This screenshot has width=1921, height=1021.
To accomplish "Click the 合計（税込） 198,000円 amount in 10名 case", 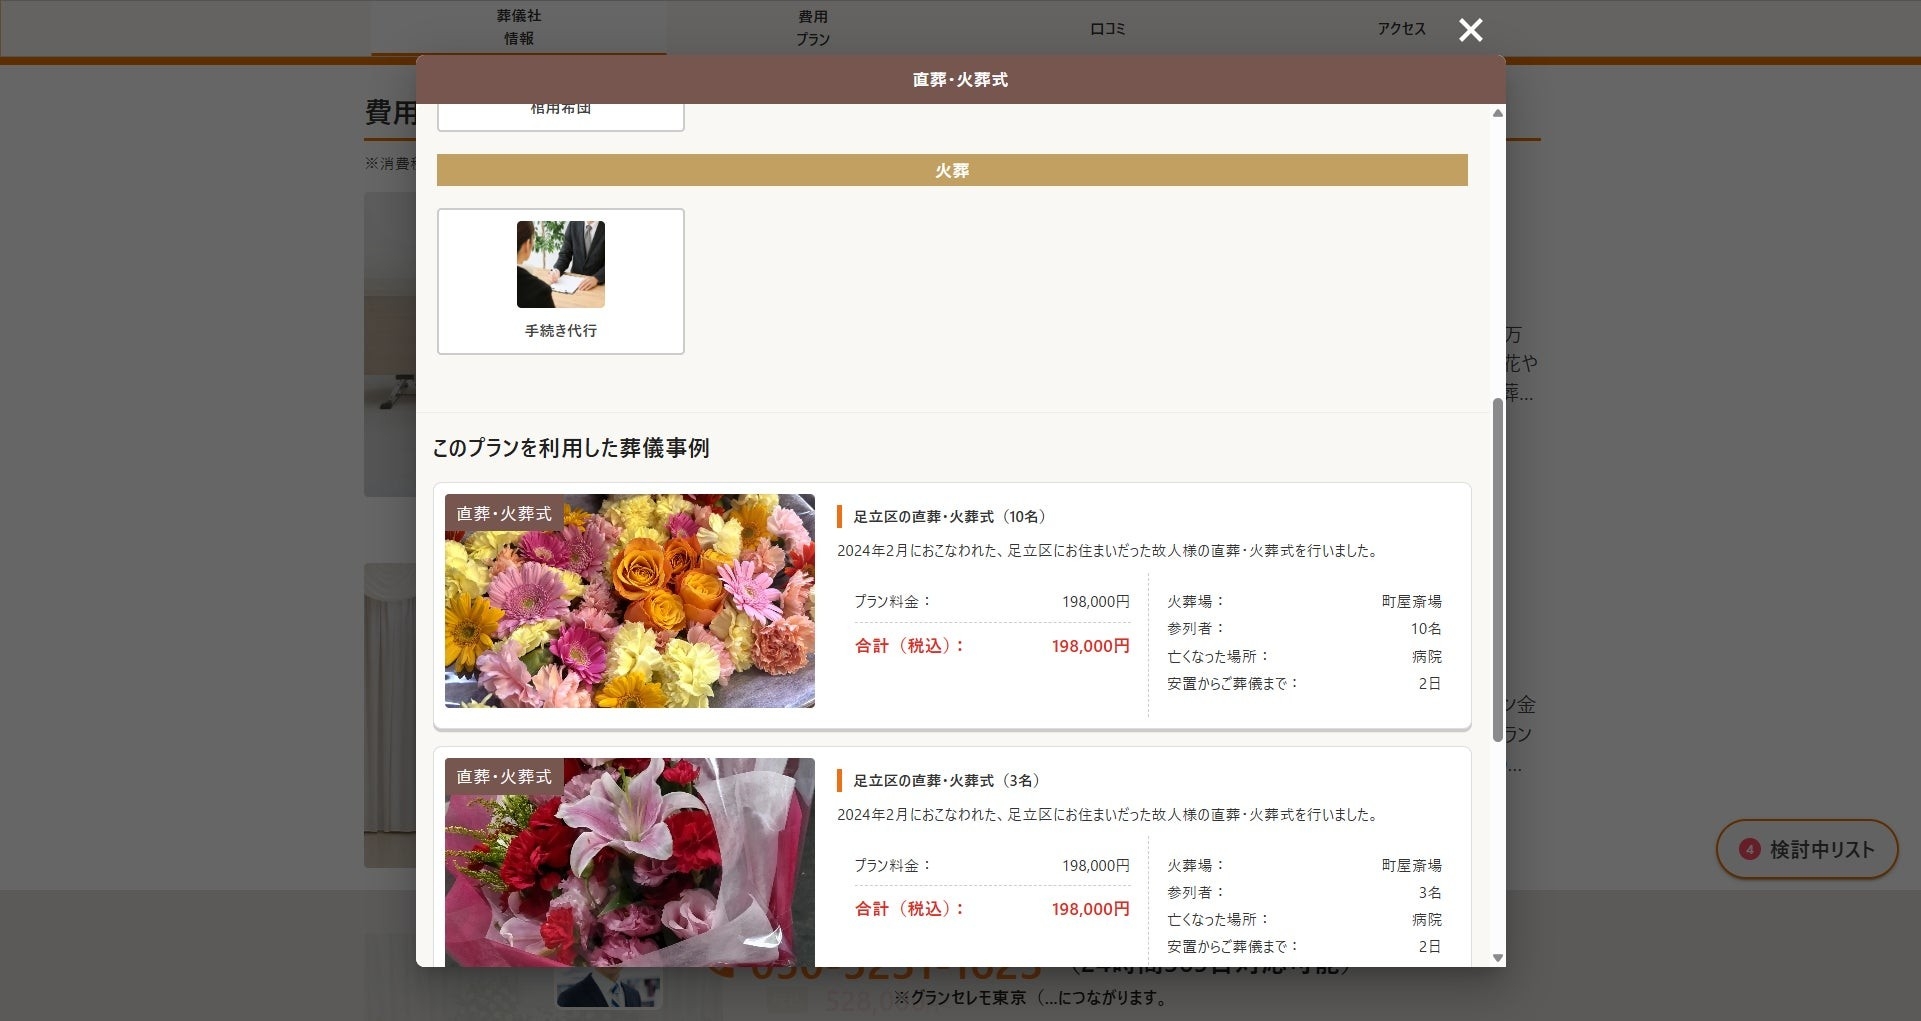I will point(1090,646).
